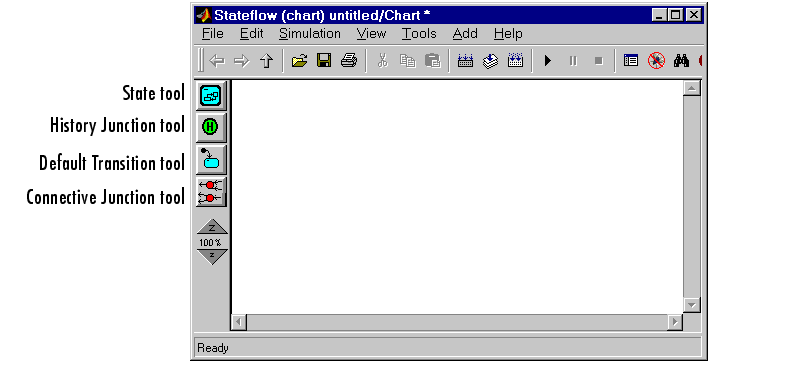Open the Explorer list icon in toolbar

(631, 61)
